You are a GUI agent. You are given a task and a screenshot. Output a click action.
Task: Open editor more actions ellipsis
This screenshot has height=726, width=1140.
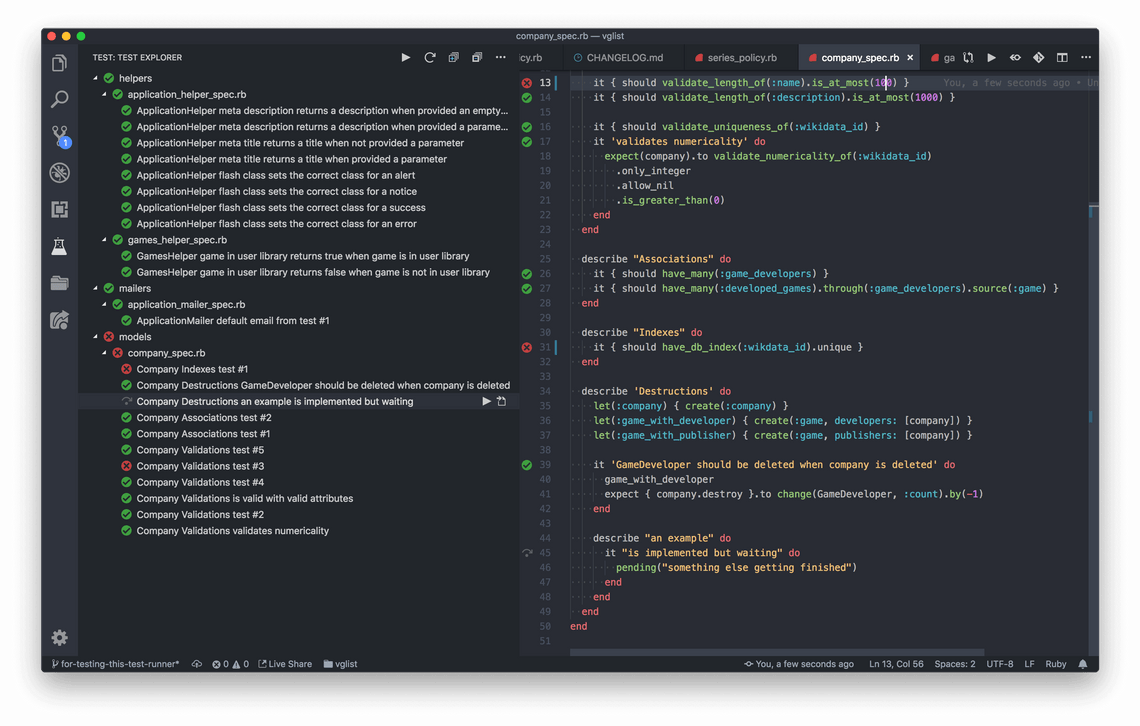click(x=1086, y=57)
